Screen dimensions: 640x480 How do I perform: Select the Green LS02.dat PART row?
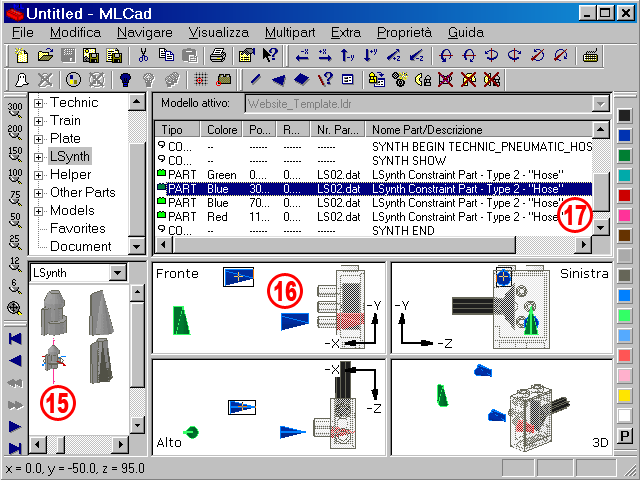pos(373,175)
